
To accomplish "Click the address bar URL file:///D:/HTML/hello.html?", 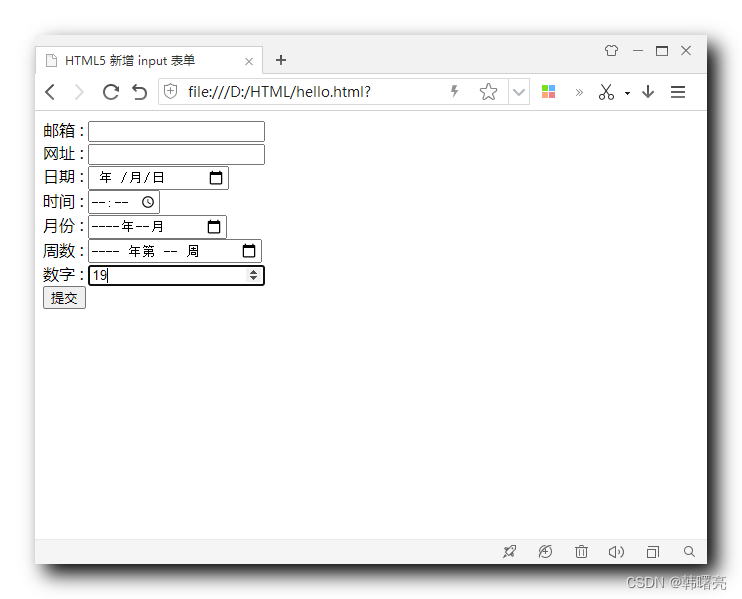I will [x=279, y=92].
